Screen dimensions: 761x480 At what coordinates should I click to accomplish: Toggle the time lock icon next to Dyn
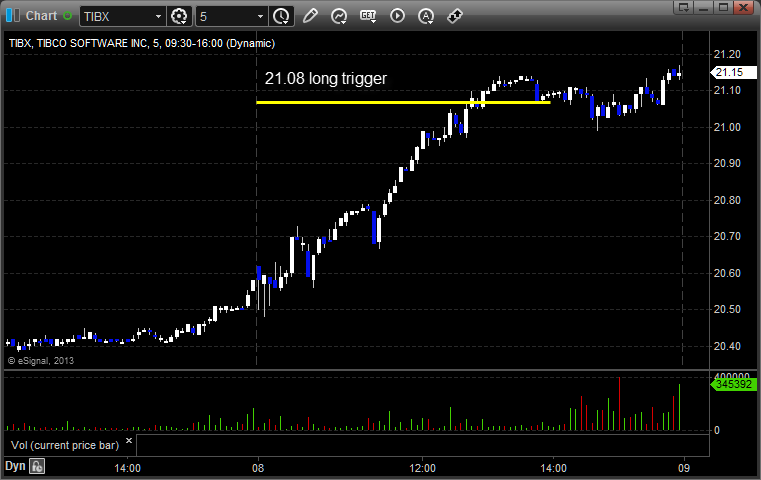37,466
